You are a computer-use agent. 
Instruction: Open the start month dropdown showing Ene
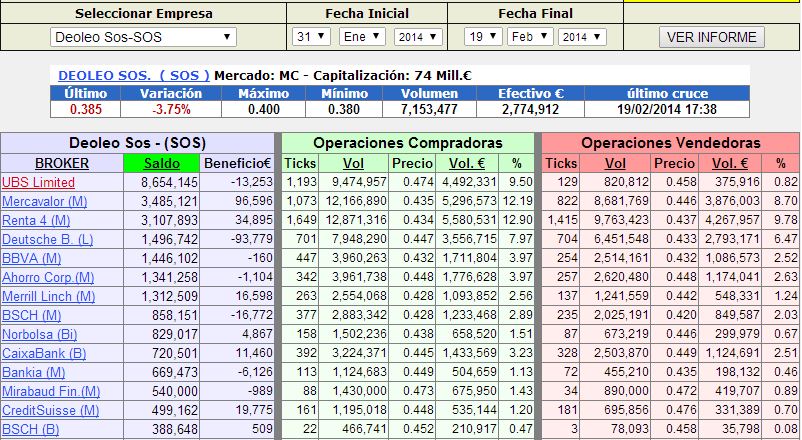[x=362, y=37]
